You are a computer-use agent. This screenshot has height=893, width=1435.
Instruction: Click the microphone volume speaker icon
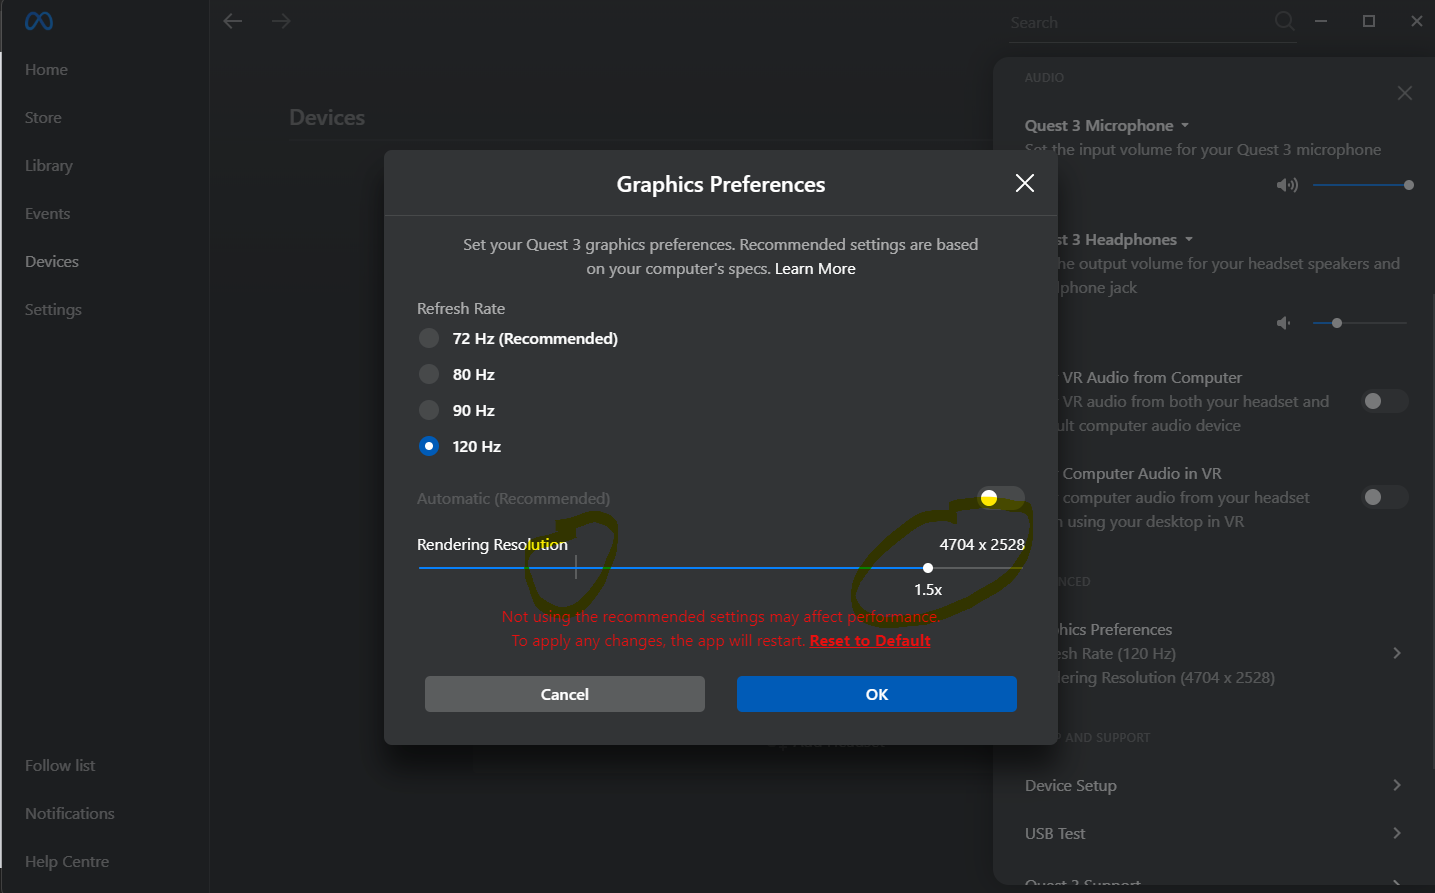[1287, 185]
